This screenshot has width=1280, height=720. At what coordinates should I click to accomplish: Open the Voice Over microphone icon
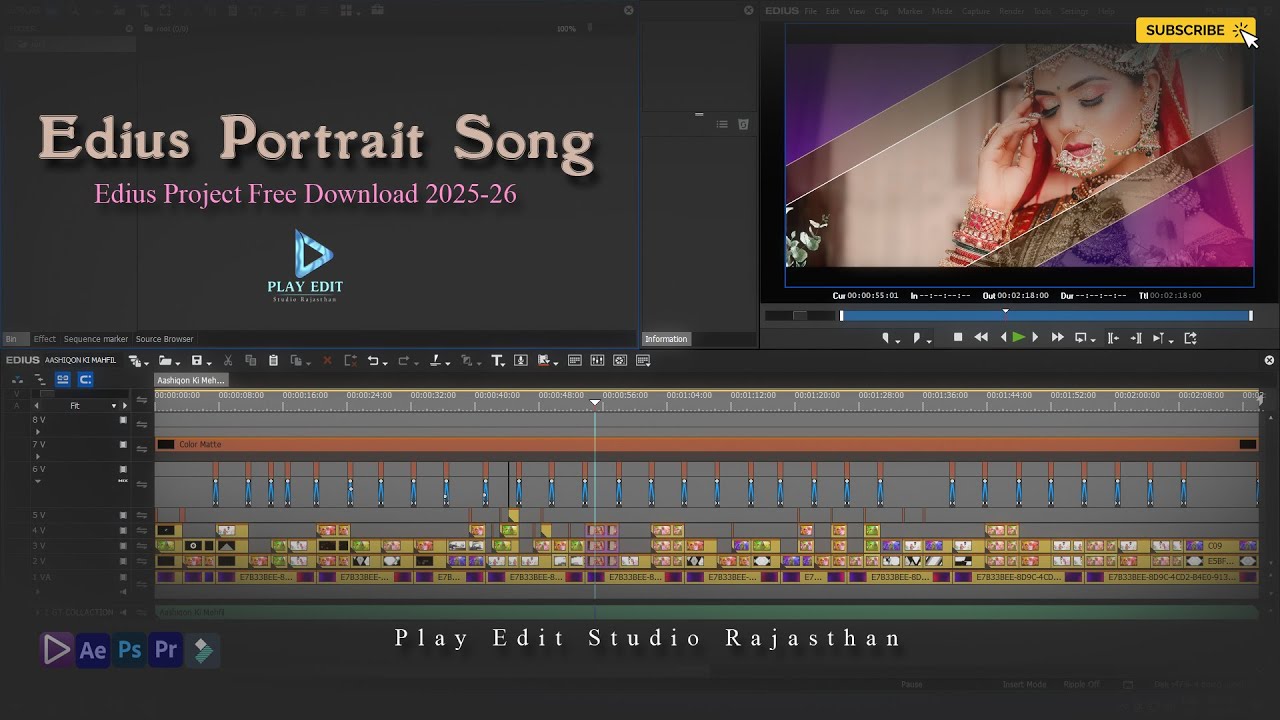click(521, 361)
